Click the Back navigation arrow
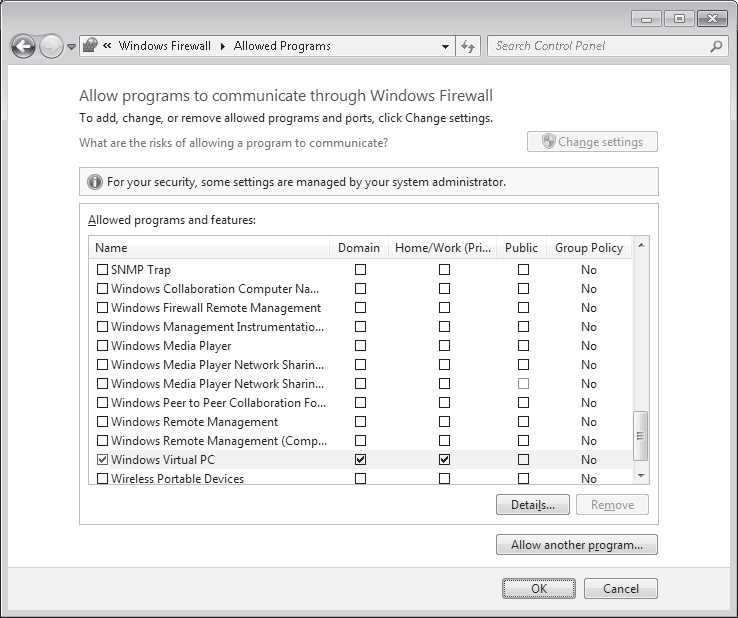This screenshot has width=738, height=618. coord(23,47)
